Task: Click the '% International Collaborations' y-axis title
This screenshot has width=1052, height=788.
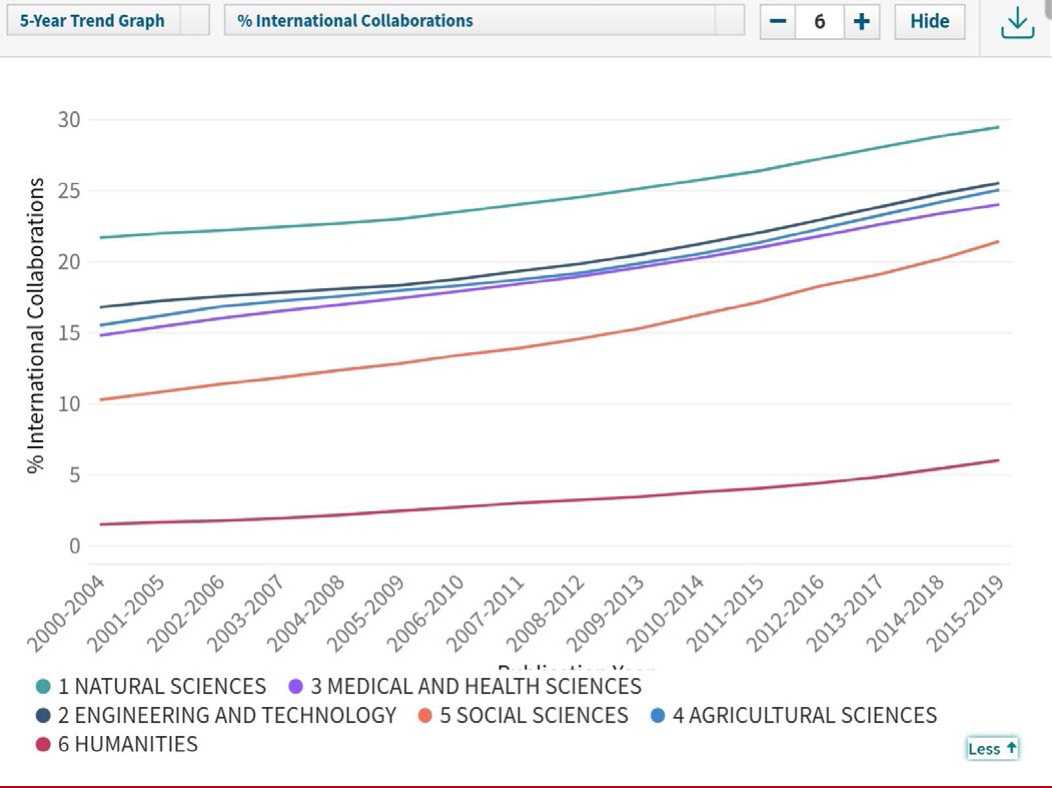Action: pos(36,325)
